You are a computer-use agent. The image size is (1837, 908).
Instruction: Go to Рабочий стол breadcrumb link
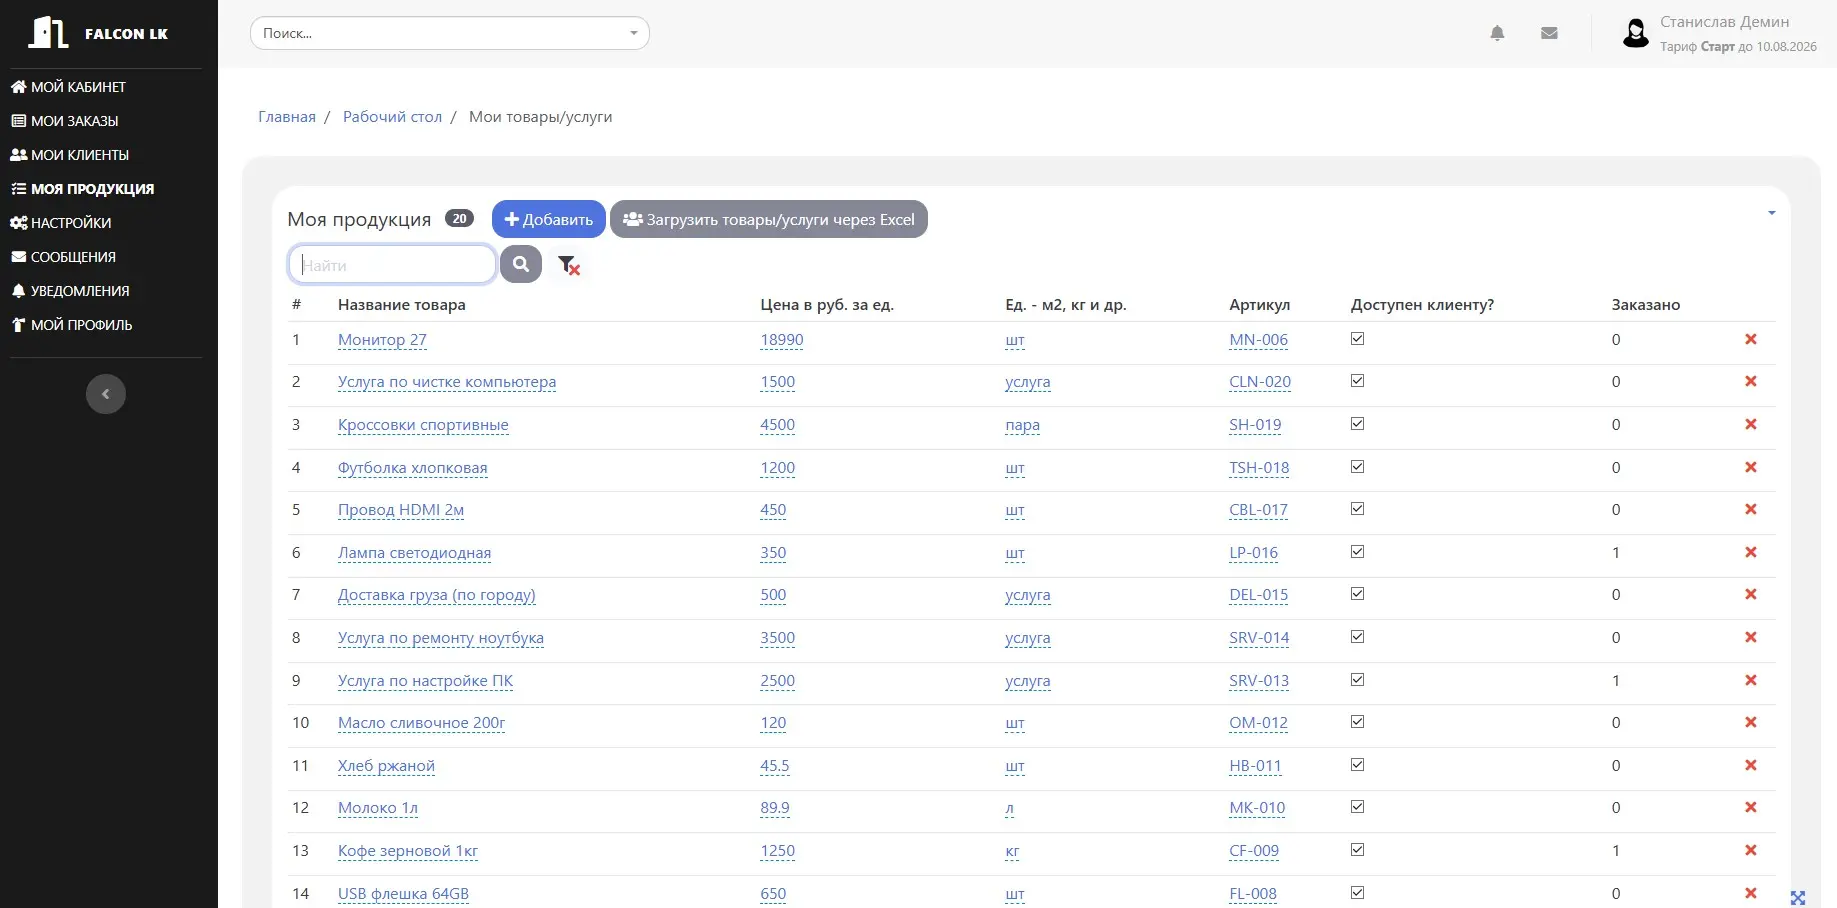[x=392, y=117]
